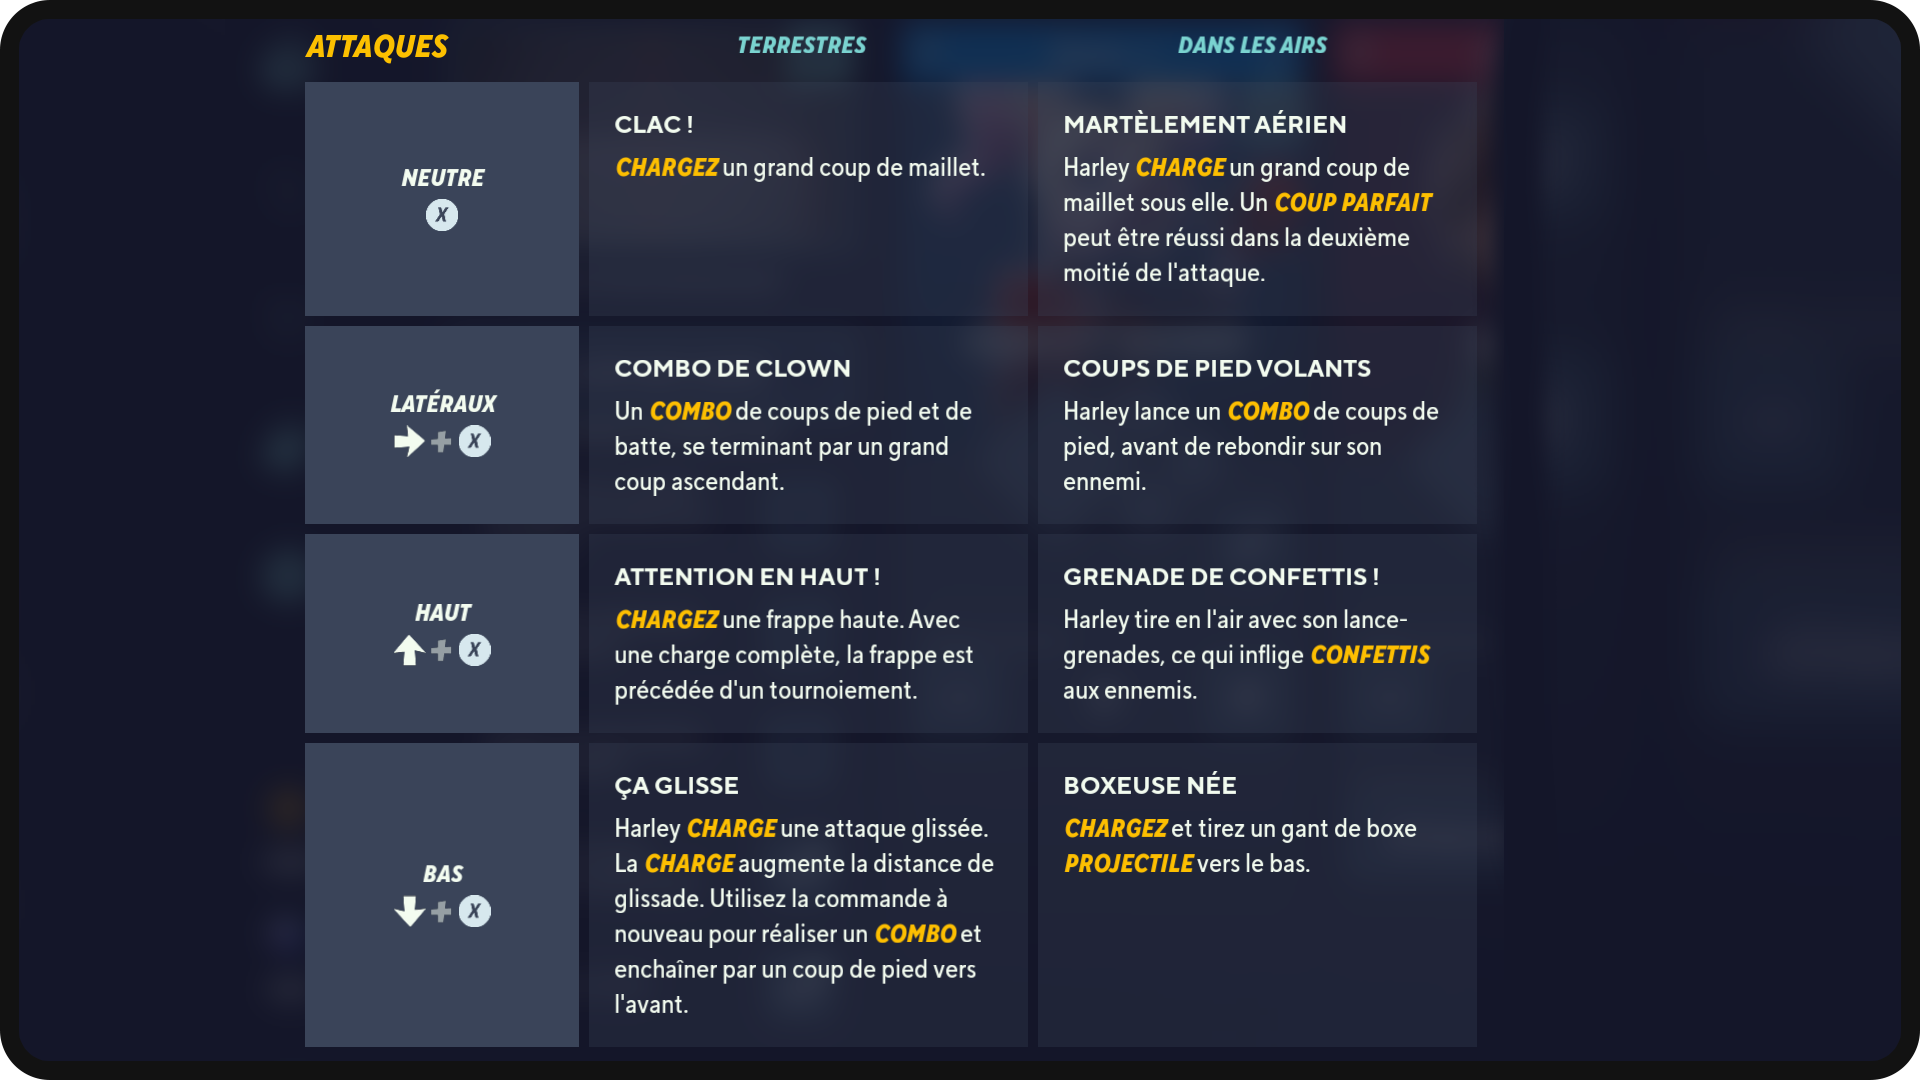Viewport: 1920px width, 1080px height.
Task: Click the right arrow icon under LATÉRAUX
Action: 409,441
